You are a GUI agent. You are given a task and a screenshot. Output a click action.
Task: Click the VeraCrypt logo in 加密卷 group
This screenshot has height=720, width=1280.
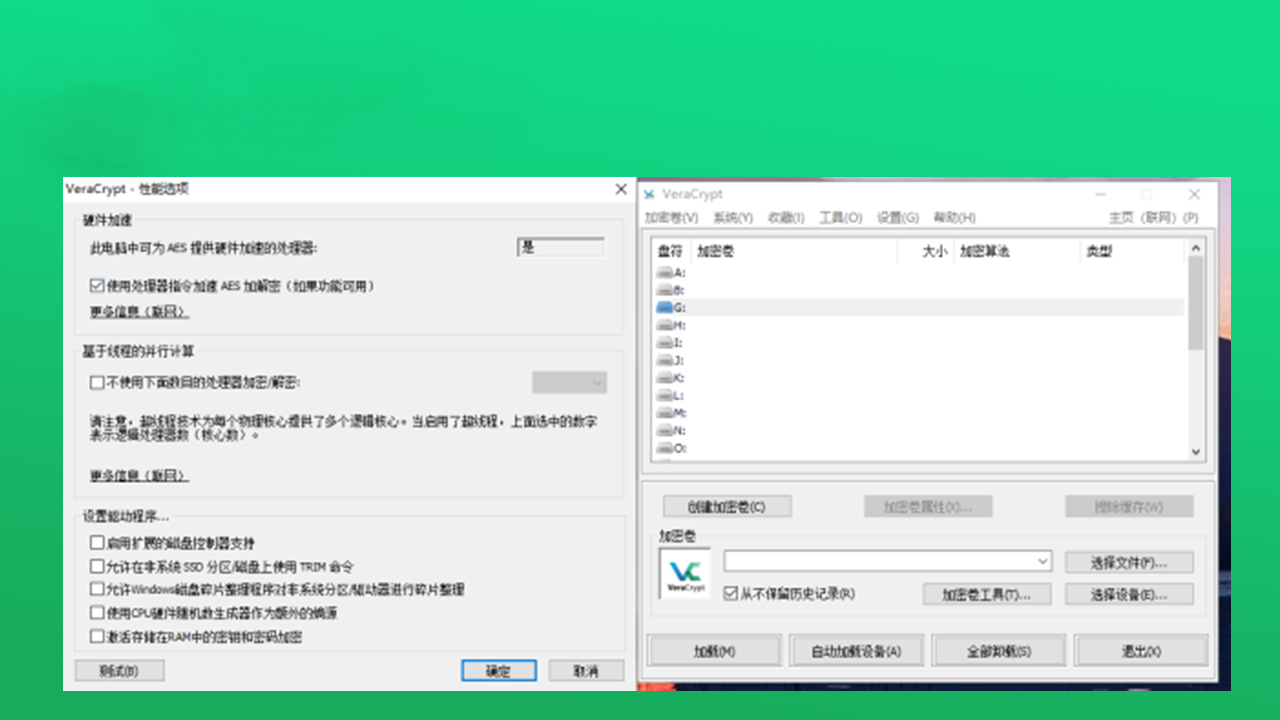click(x=685, y=573)
